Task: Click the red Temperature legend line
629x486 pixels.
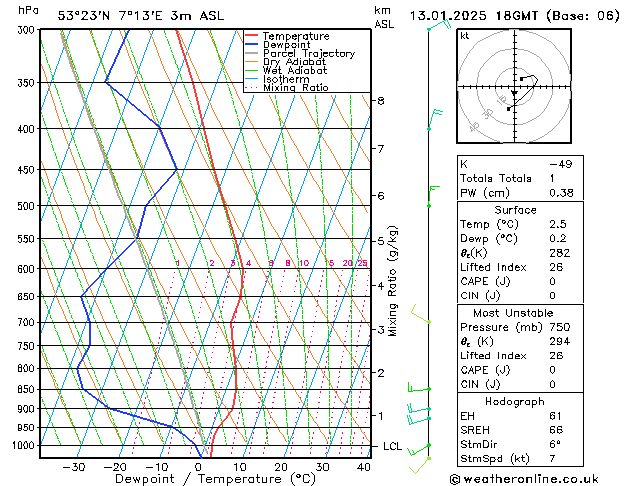Action: click(251, 36)
